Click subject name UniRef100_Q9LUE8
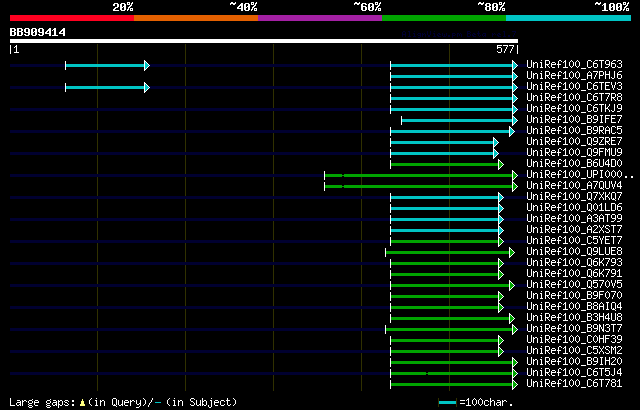This screenshot has height=410, width=640. pos(574,252)
